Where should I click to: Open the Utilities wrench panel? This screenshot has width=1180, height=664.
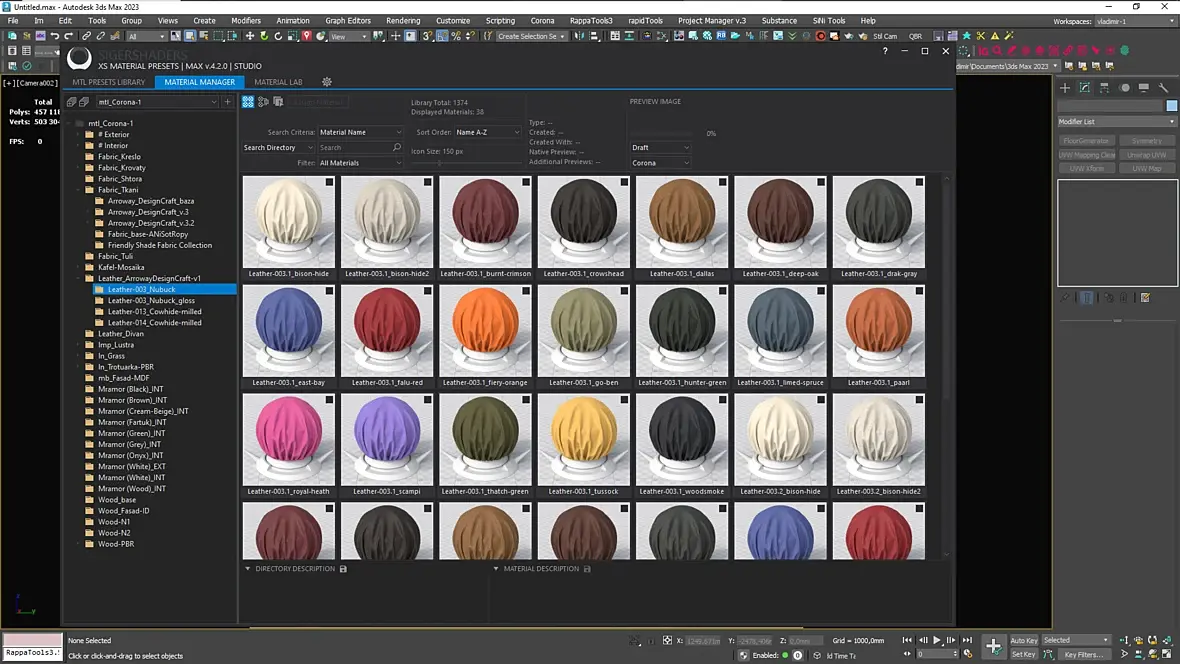[1163, 88]
